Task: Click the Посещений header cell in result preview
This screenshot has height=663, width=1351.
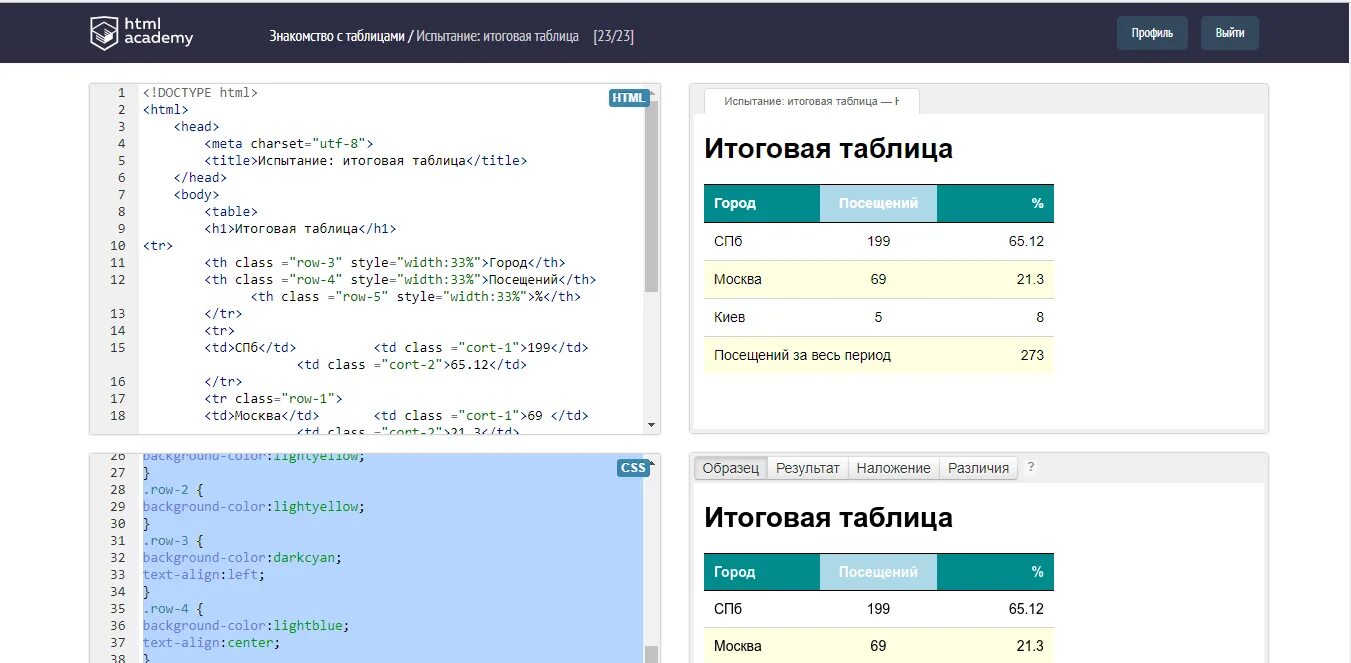Action: (878, 203)
